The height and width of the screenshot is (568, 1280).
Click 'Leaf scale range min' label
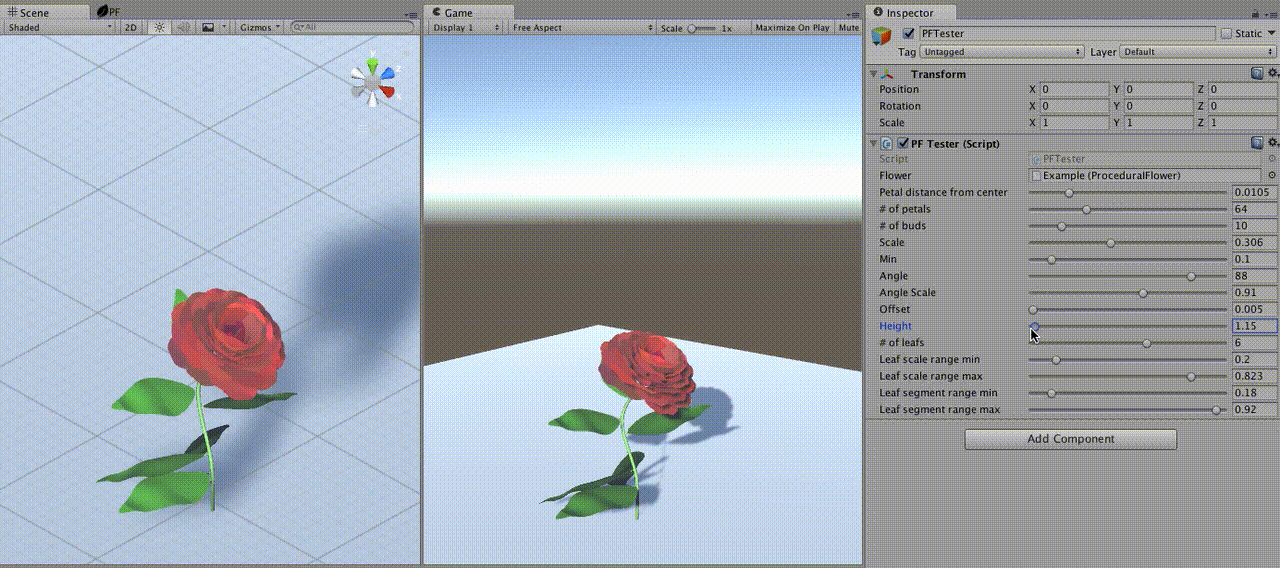click(929, 359)
